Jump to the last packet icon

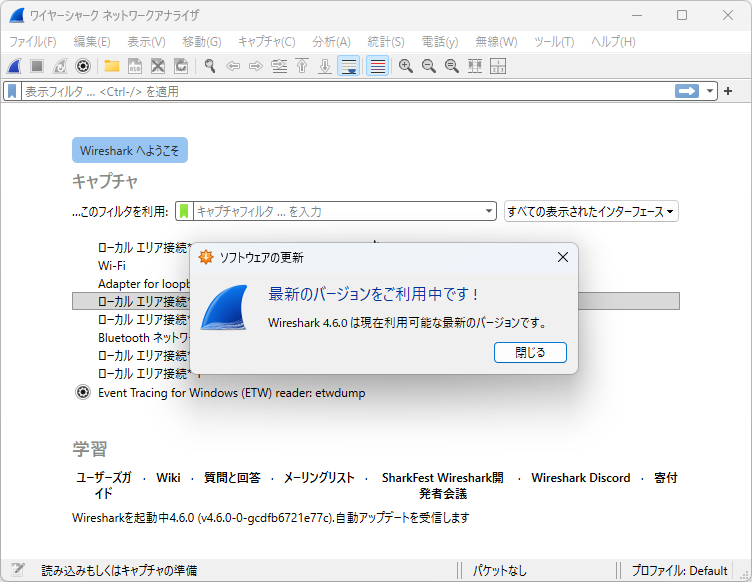pos(325,66)
